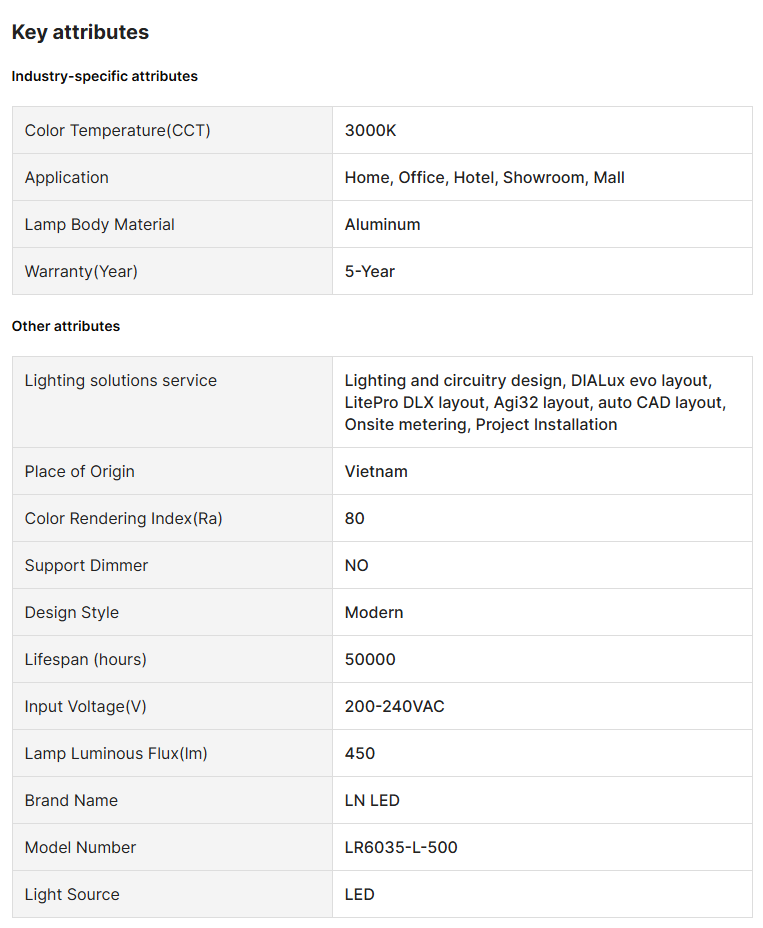Click the Other attributes subheading
Screen dimensions: 763x928
66,326
